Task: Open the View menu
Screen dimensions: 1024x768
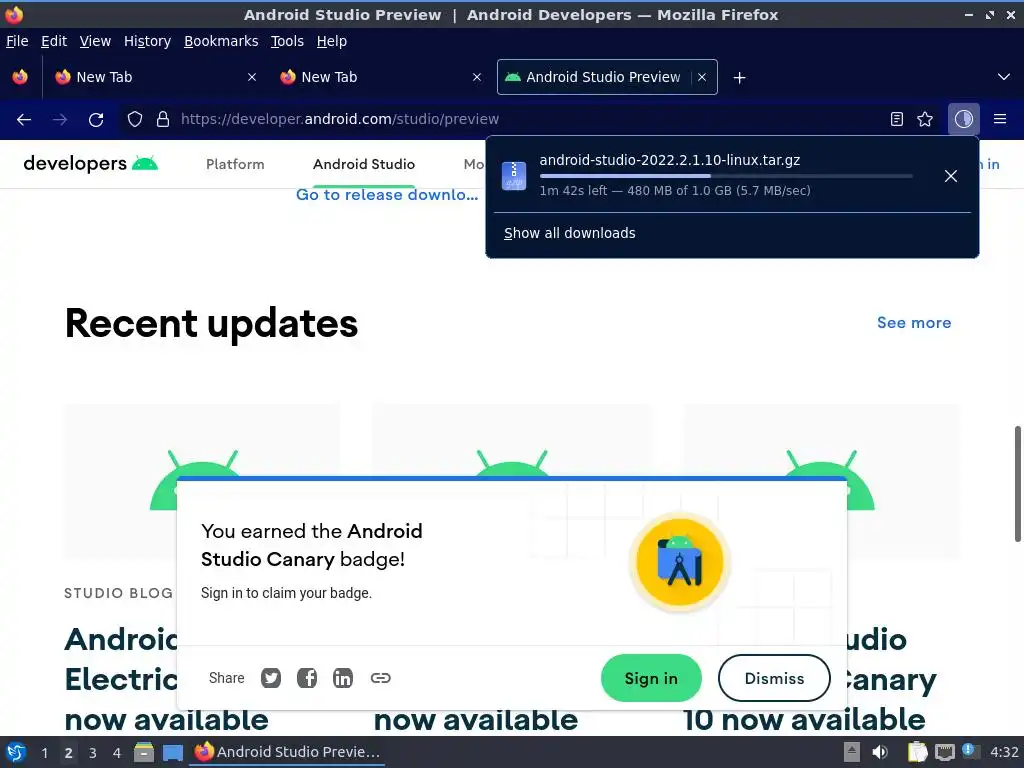Action: click(x=95, y=41)
